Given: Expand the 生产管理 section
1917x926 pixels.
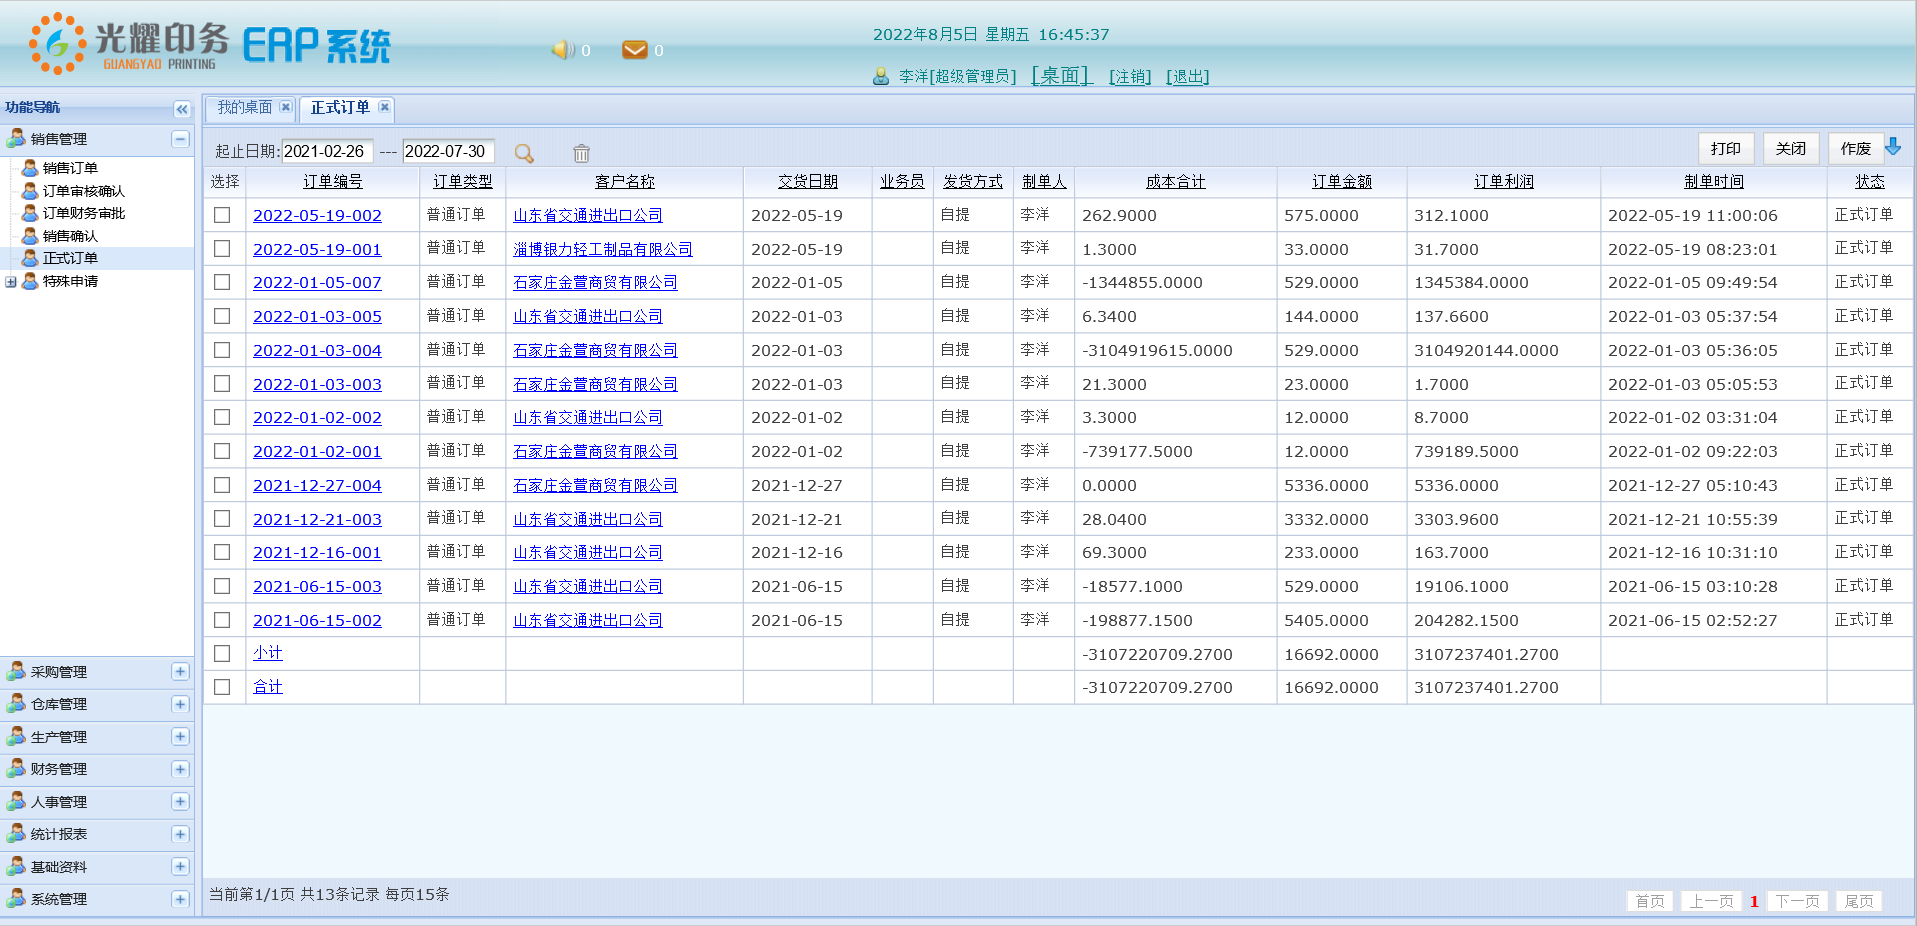Looking at the screenshot, I should click(x=180, y=736).
